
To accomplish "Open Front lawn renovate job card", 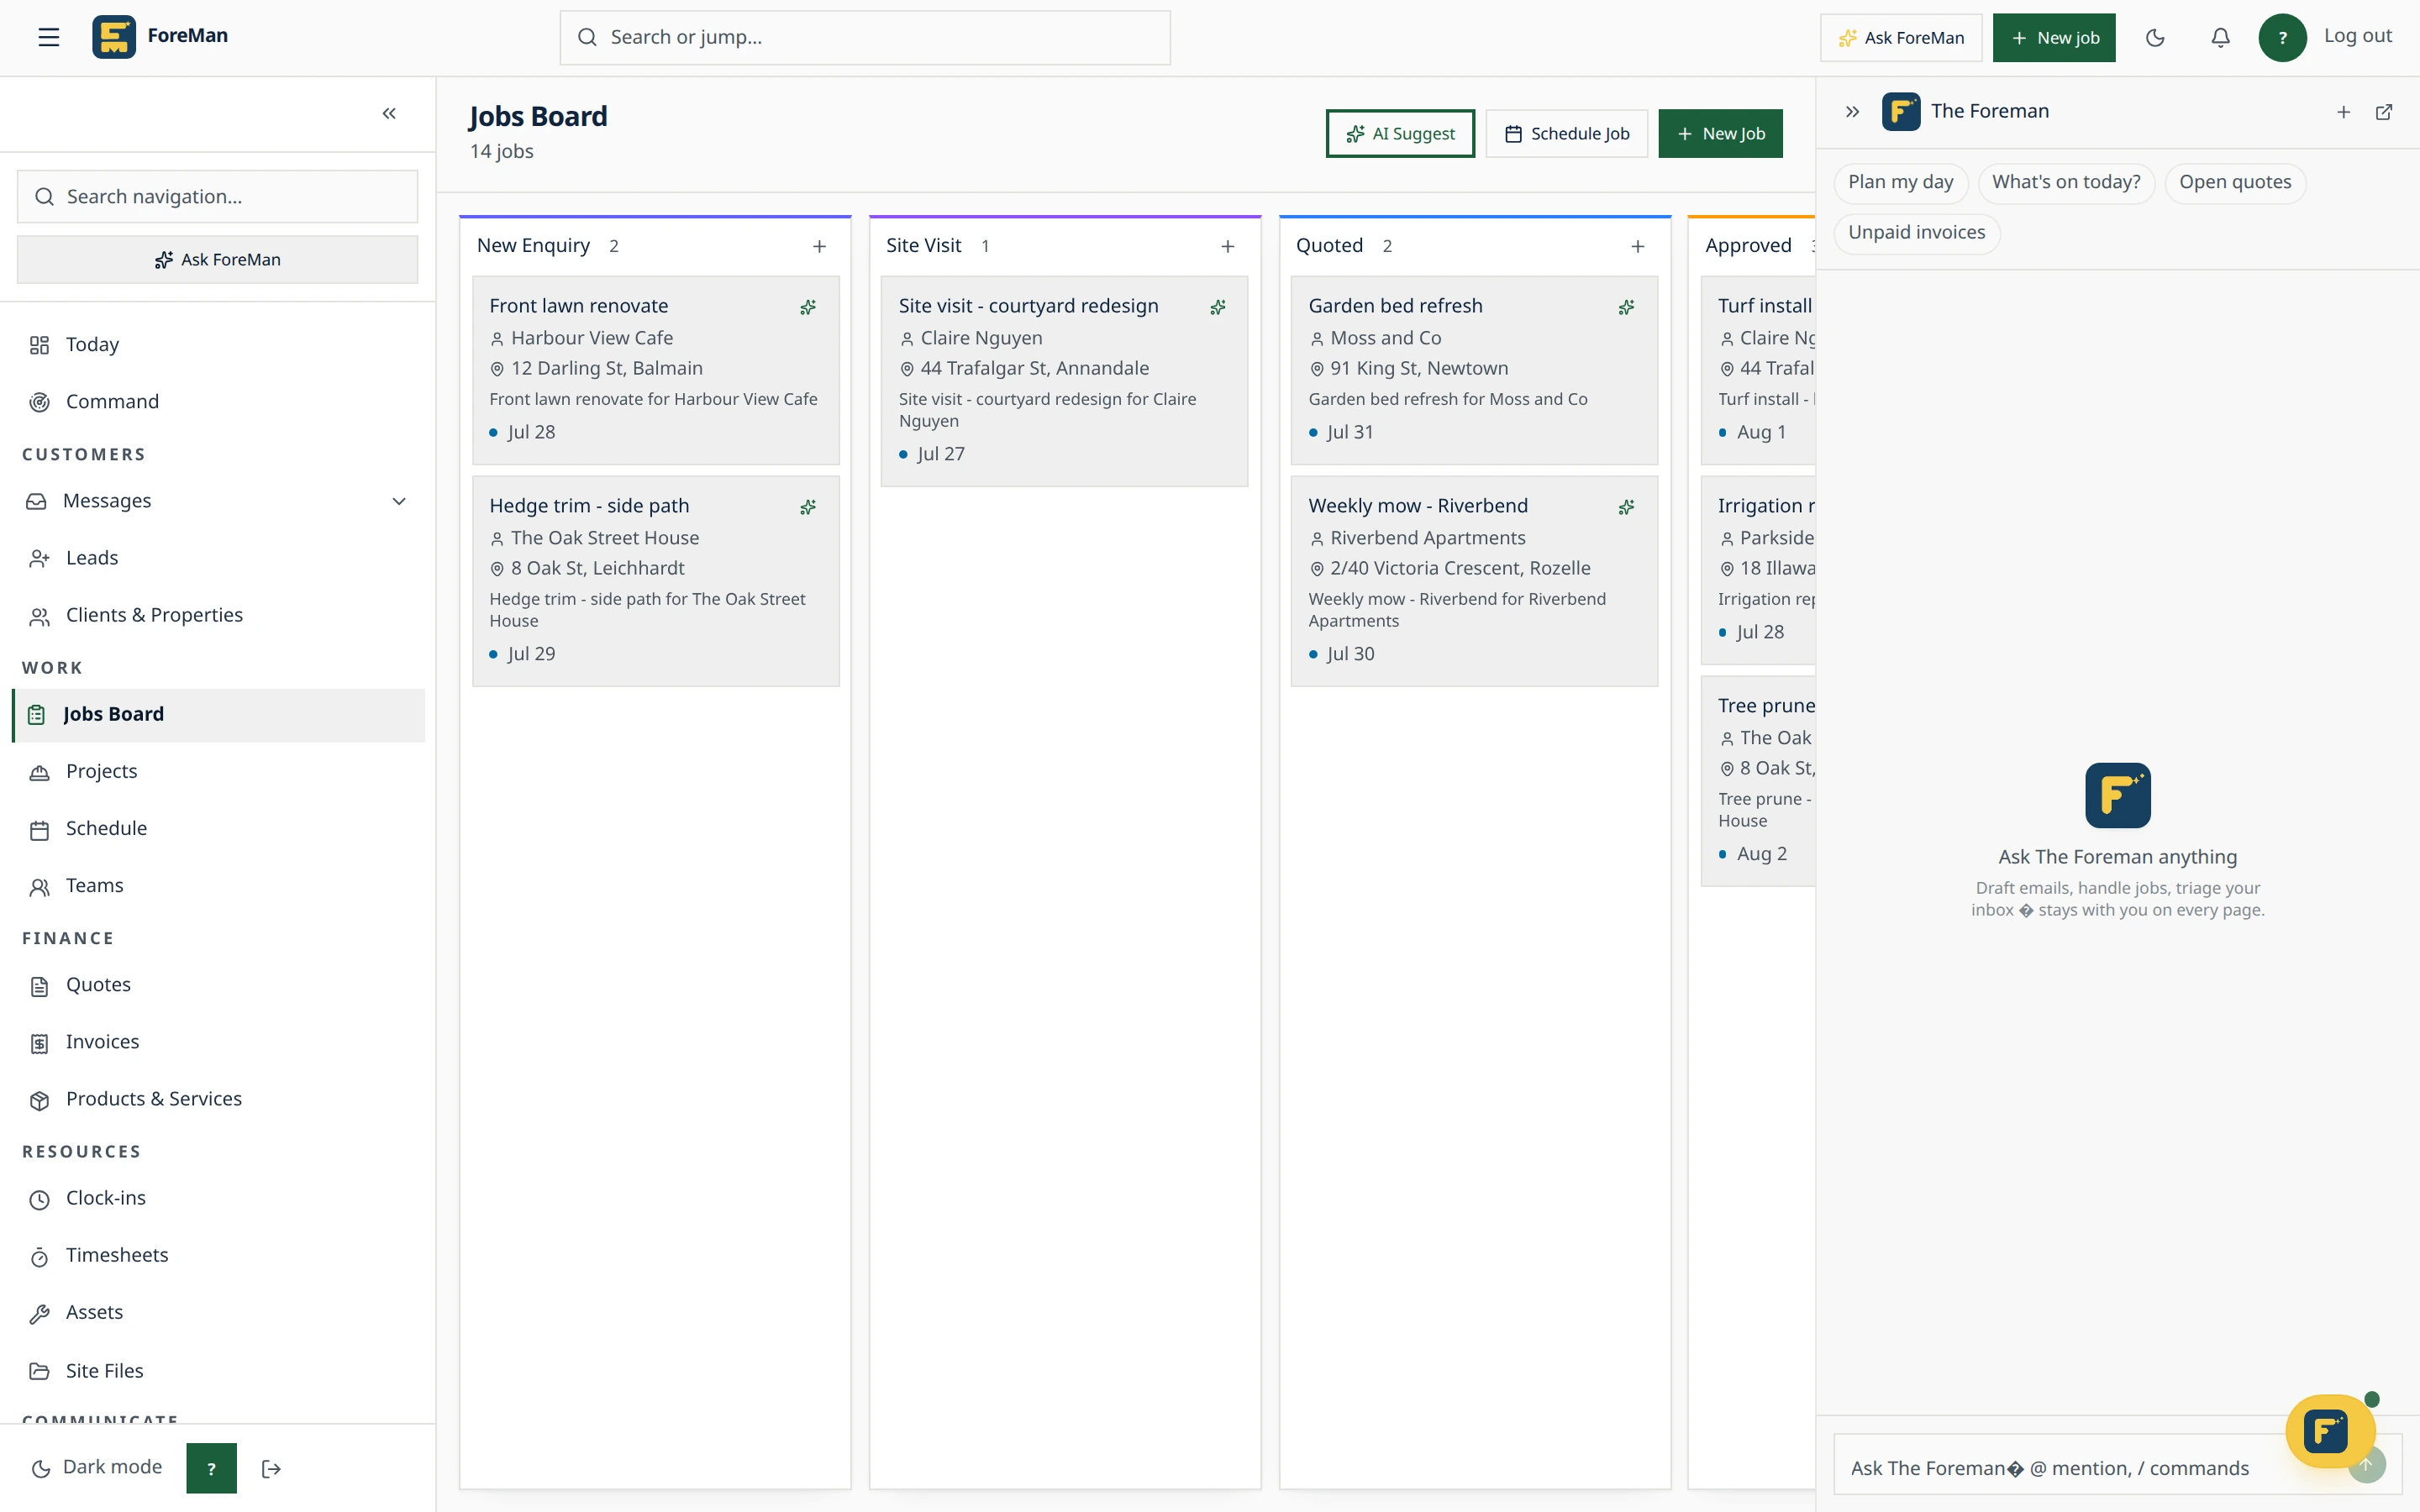I will 656,371.
